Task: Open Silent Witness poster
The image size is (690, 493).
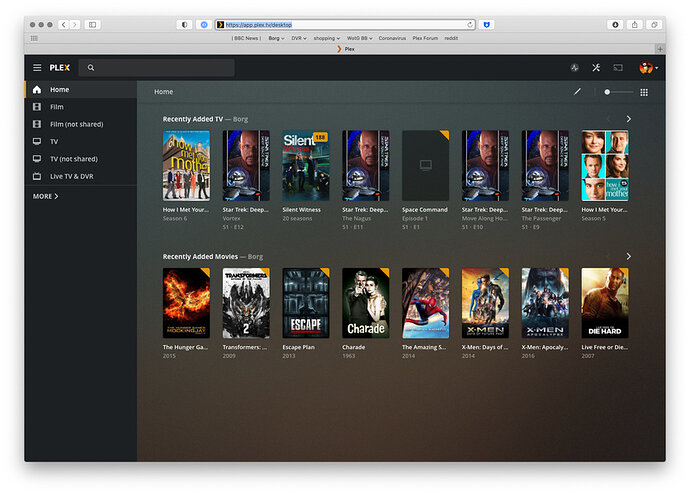Action: point(306,166)
